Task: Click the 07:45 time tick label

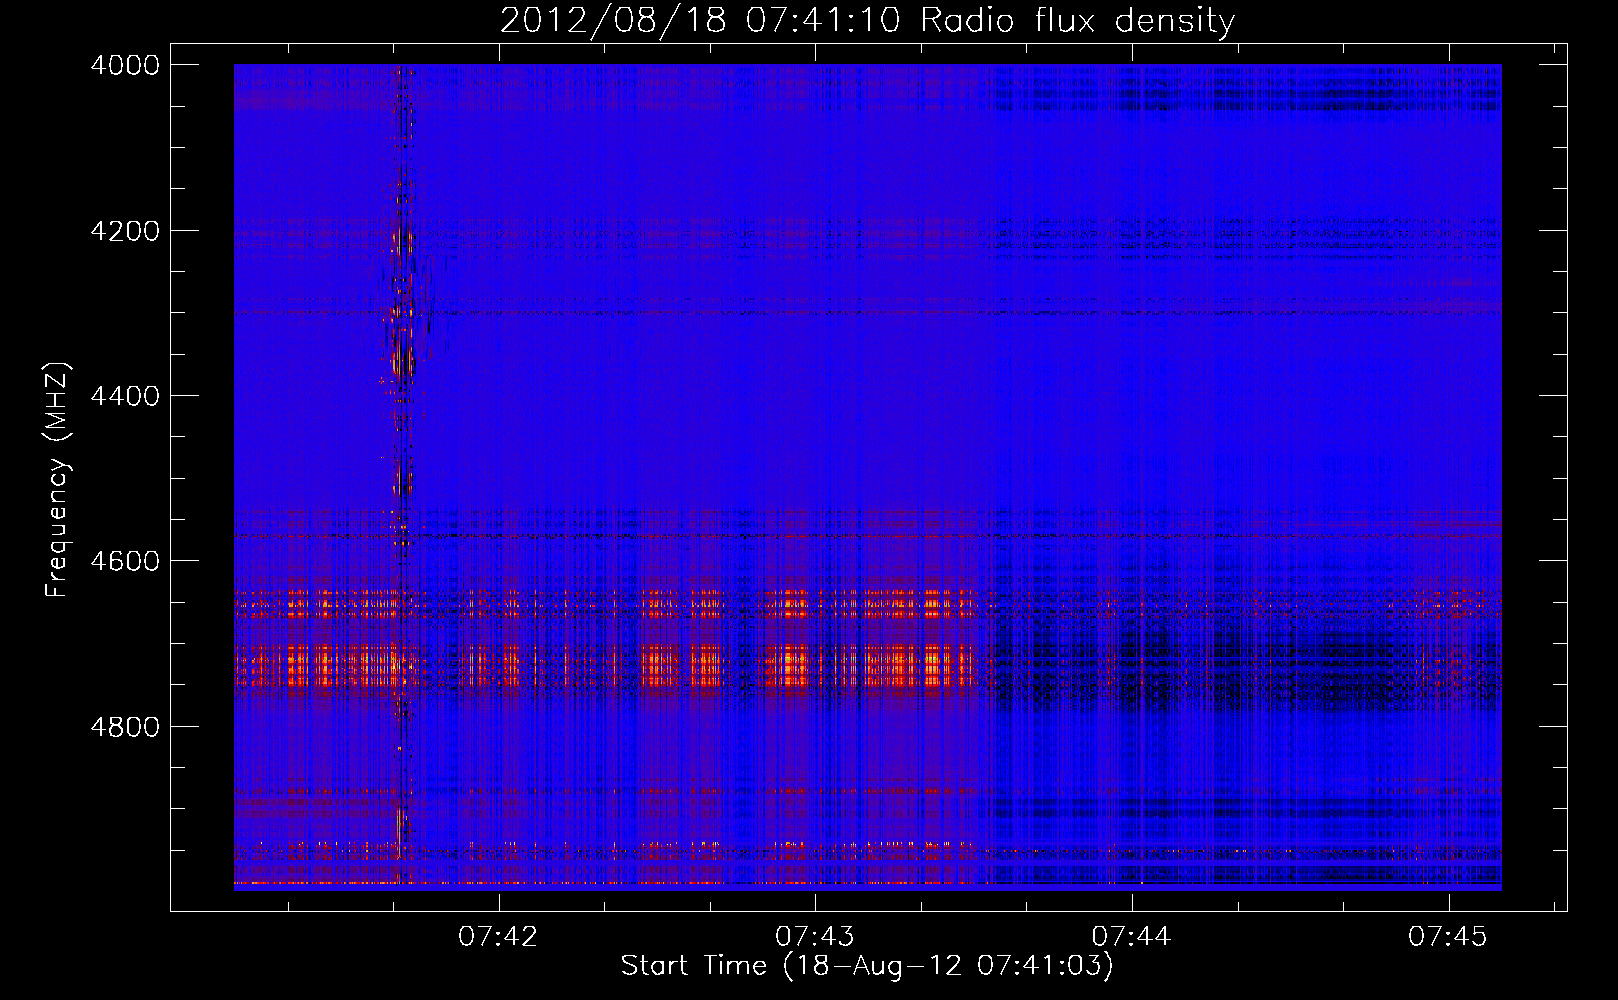Action: pos(1448,937)
